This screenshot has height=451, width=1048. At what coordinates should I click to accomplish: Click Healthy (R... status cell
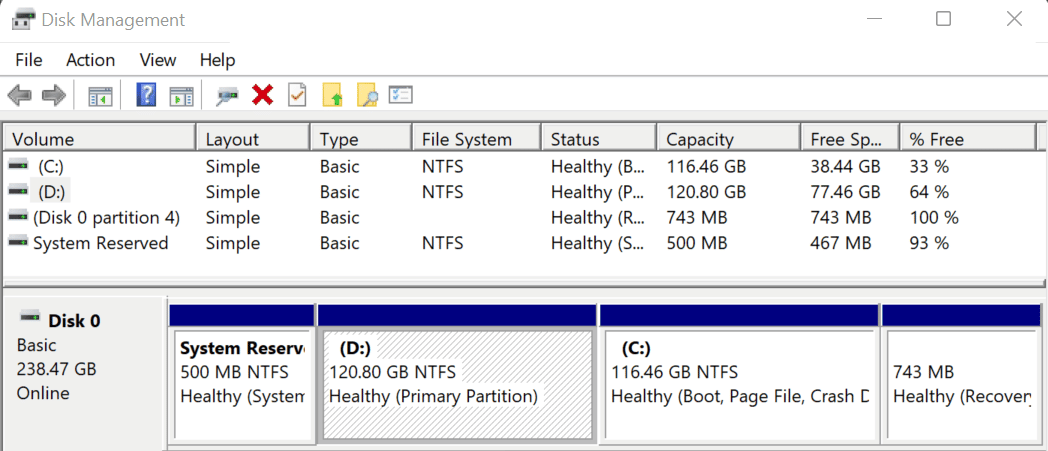point(598,217)
